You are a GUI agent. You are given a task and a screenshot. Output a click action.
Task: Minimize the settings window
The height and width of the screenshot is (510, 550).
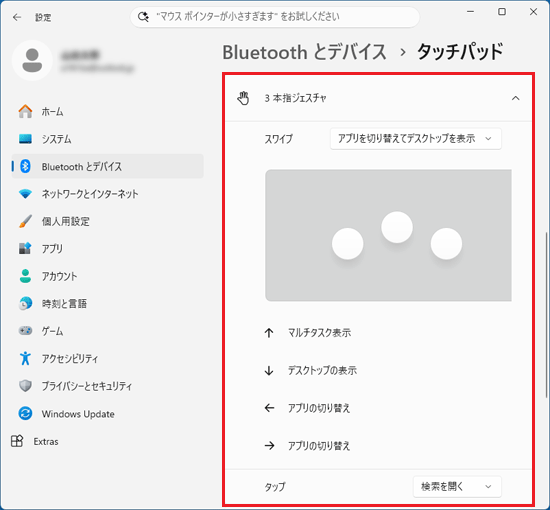point(470,12)
